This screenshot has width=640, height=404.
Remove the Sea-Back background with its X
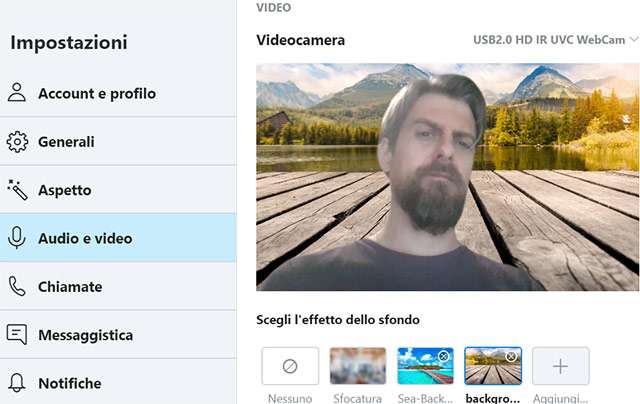tap(444, 357)
